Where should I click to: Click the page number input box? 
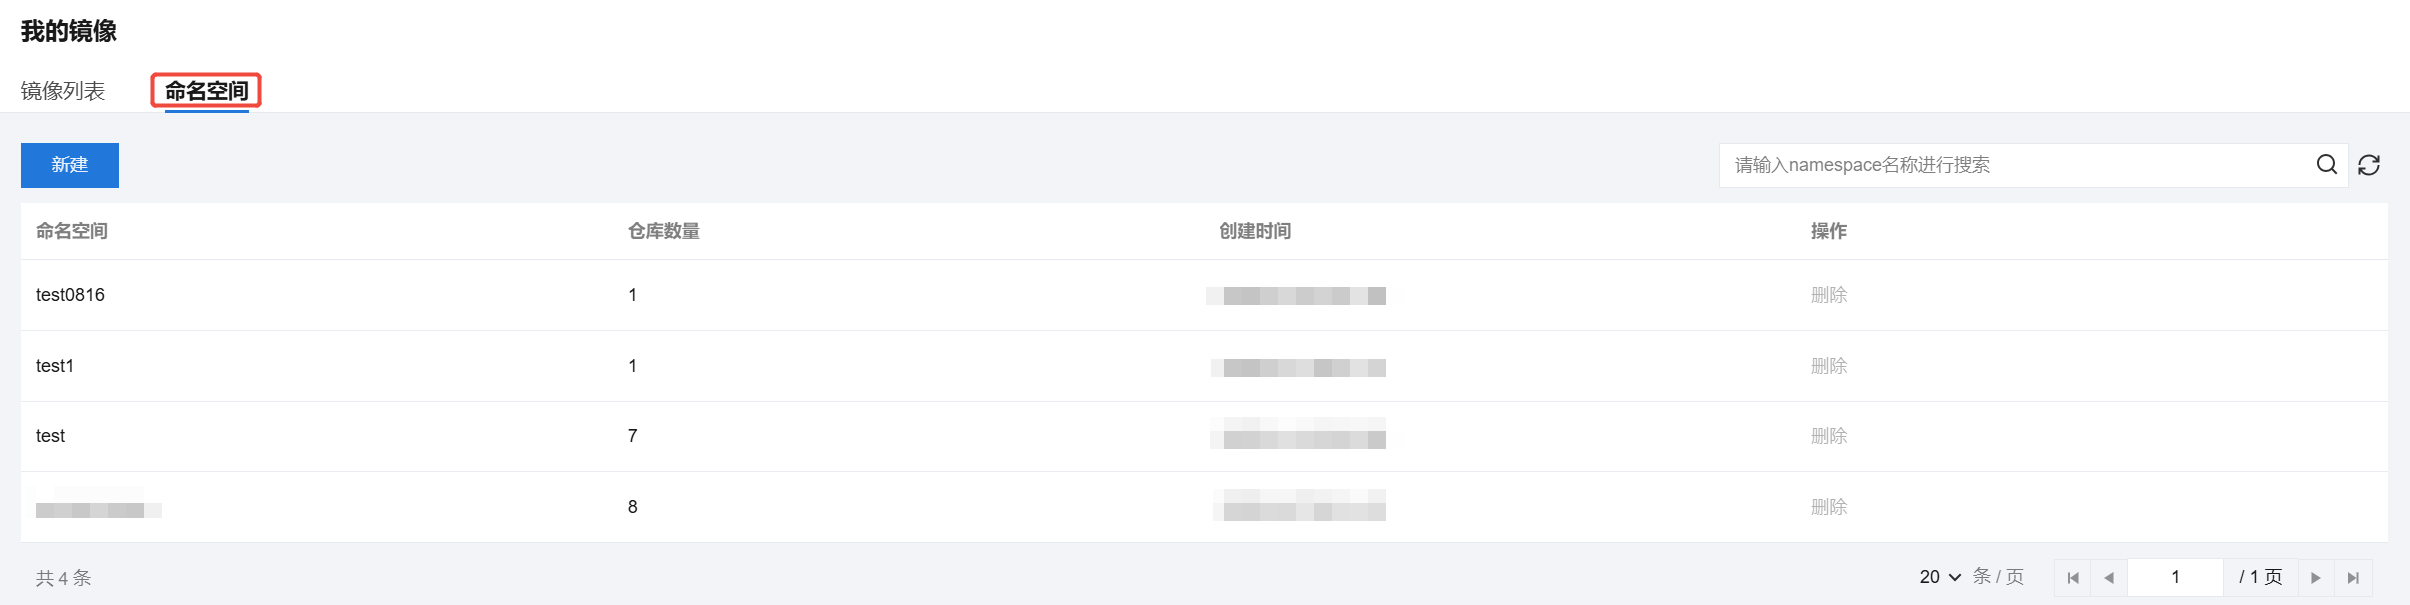click(x=2175, y=577)
